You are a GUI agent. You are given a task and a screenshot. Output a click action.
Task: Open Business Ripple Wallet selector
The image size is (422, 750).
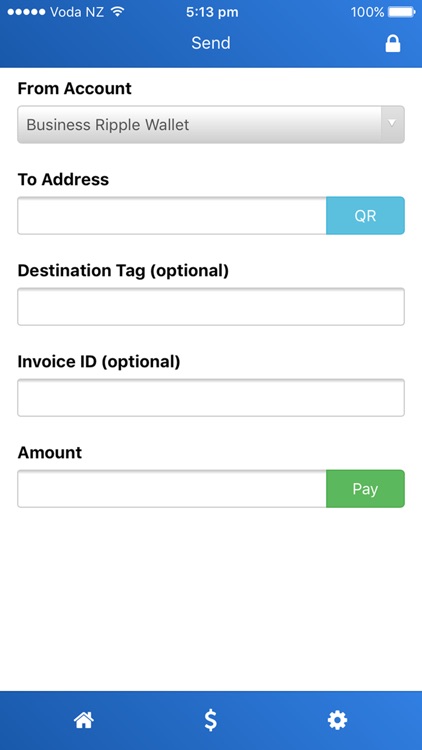click(x=211, y=124)
